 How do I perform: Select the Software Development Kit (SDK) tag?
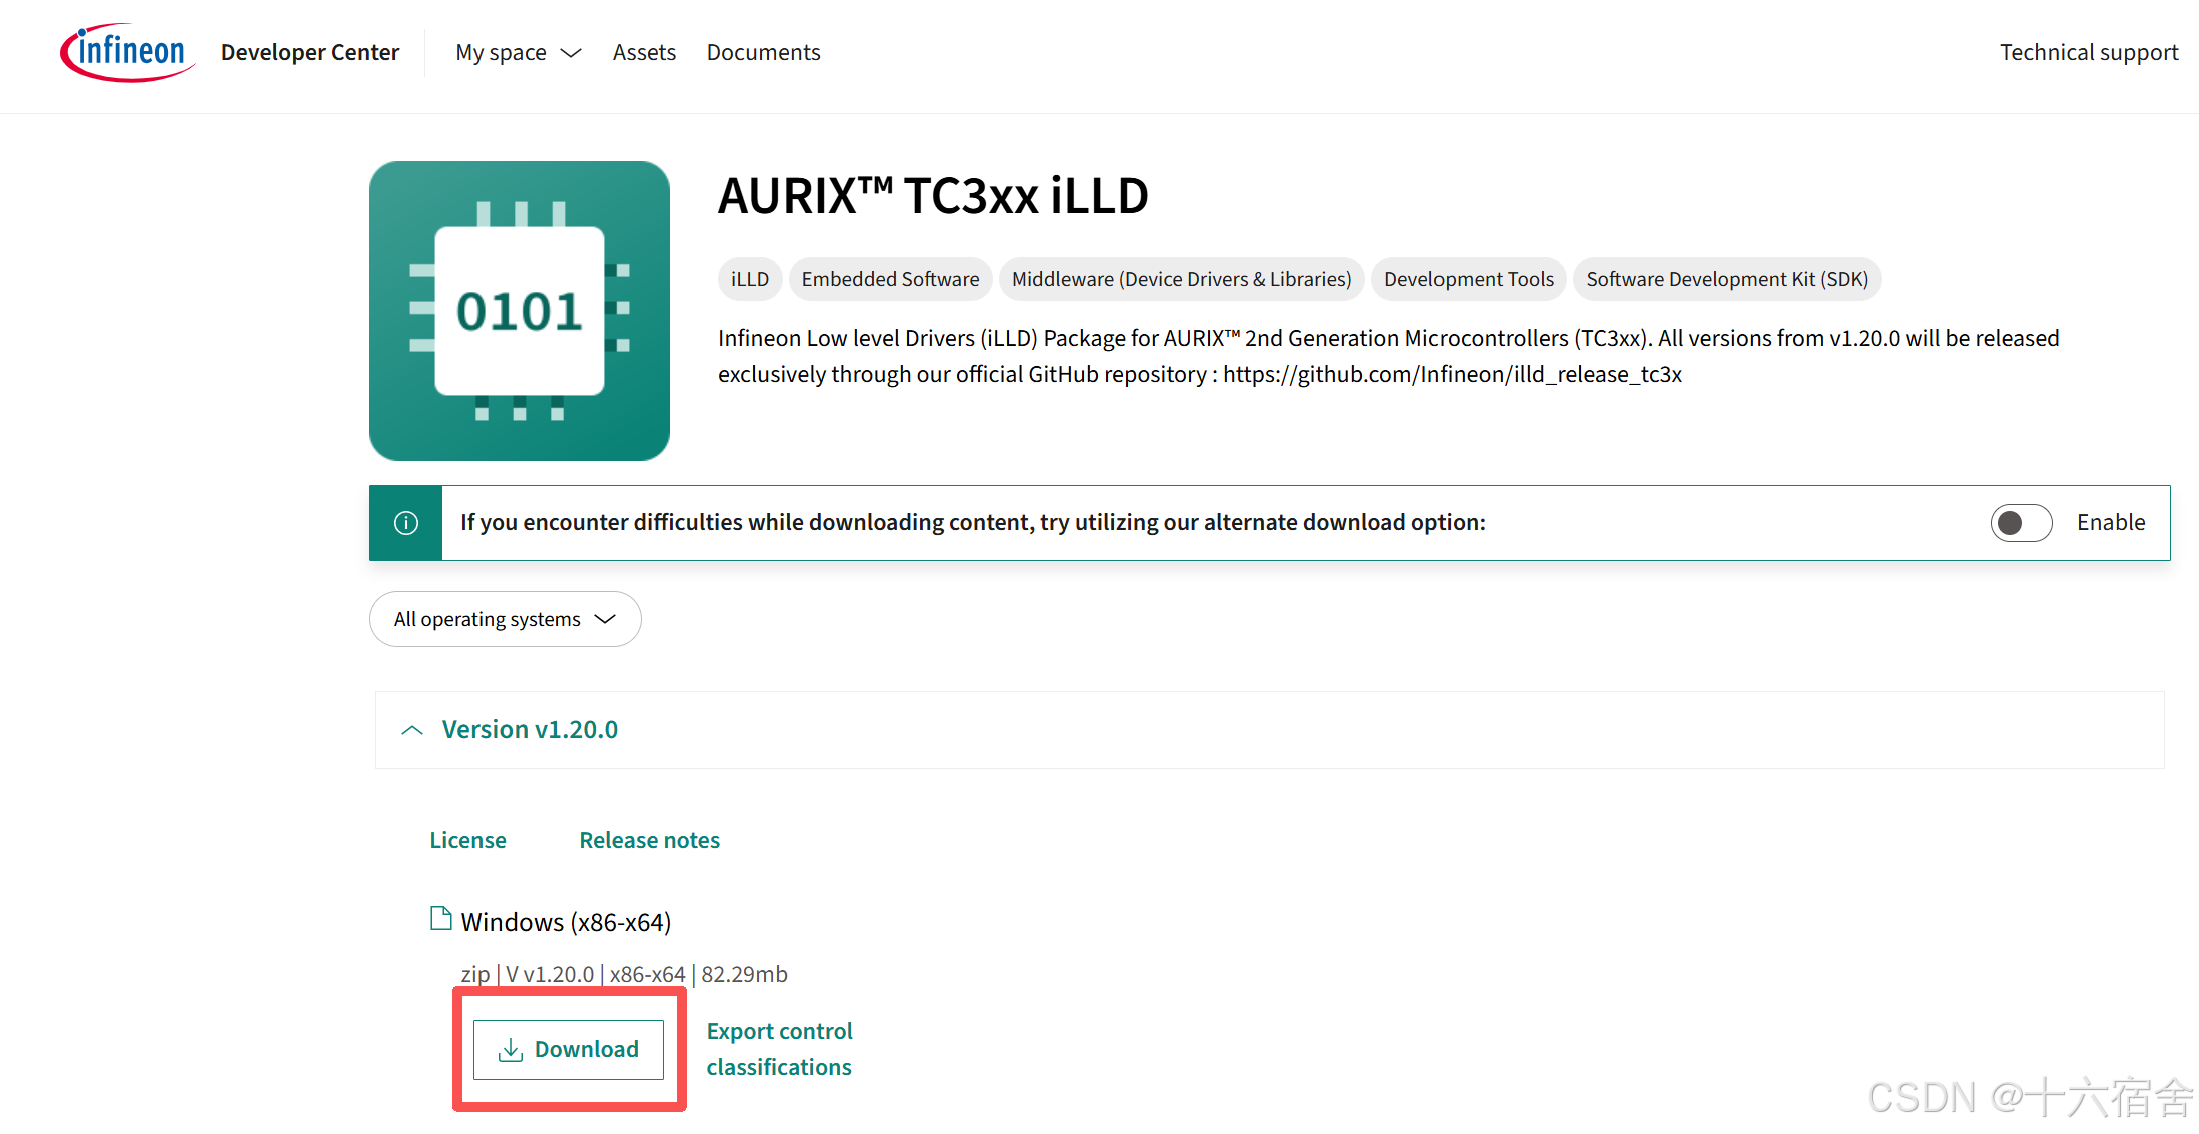pos(1727,279)
